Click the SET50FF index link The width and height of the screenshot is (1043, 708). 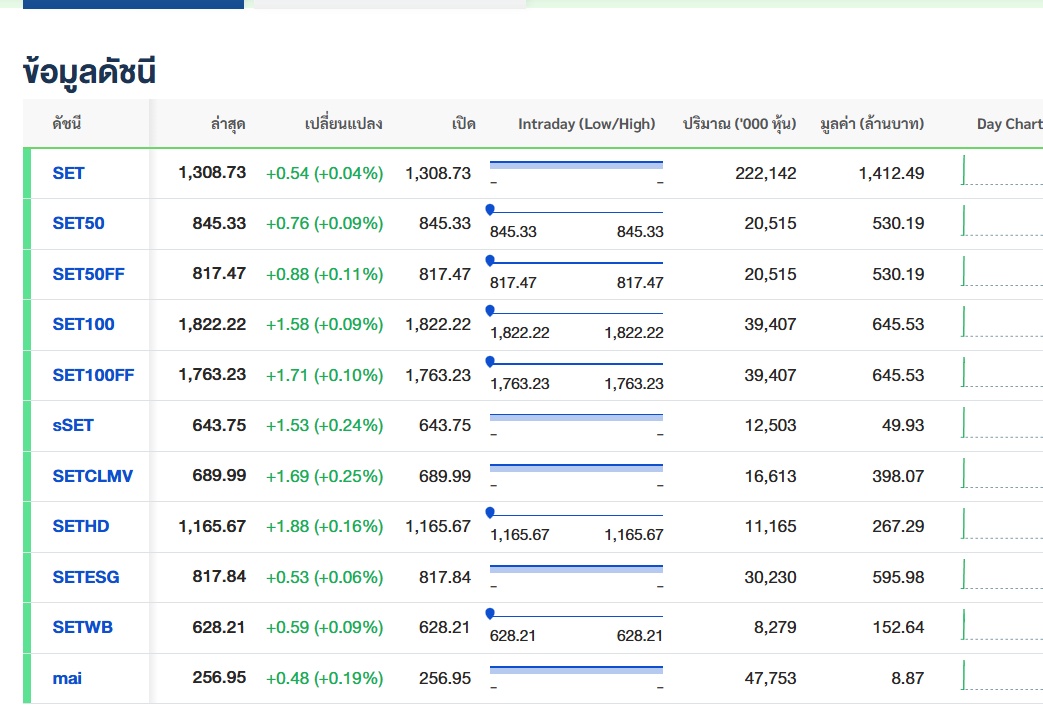[x=88, y=274]
